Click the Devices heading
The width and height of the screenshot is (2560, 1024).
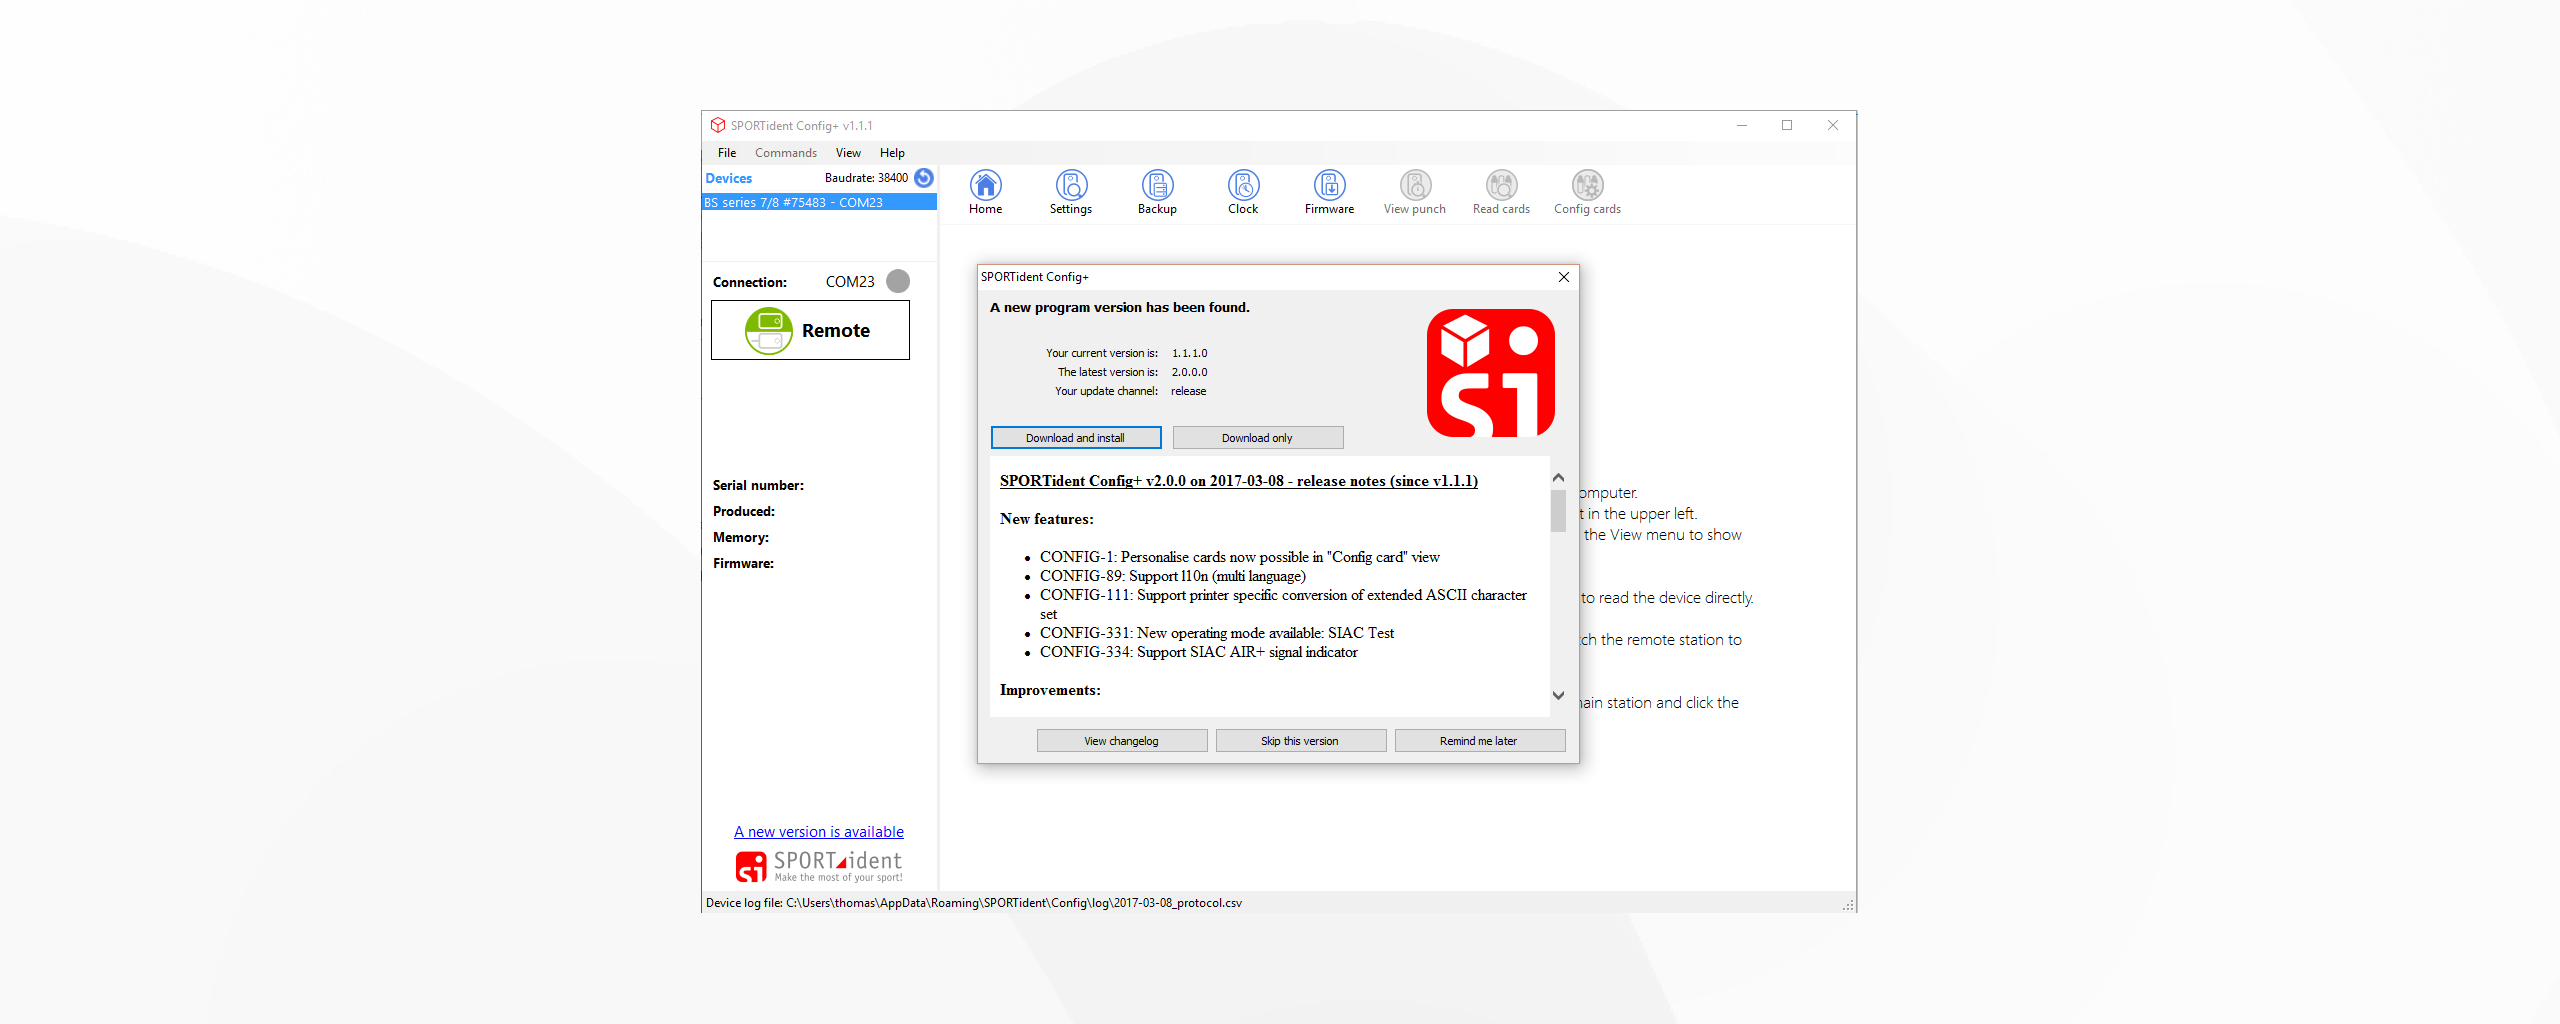pyautogui.click(x=729, y=178)
